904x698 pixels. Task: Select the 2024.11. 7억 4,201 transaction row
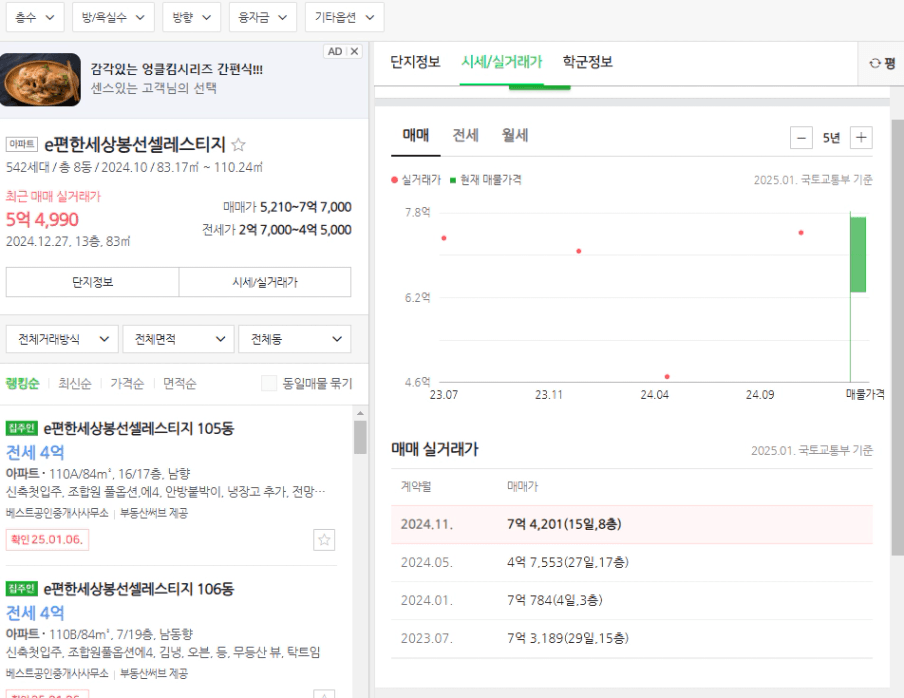(632, 525)
